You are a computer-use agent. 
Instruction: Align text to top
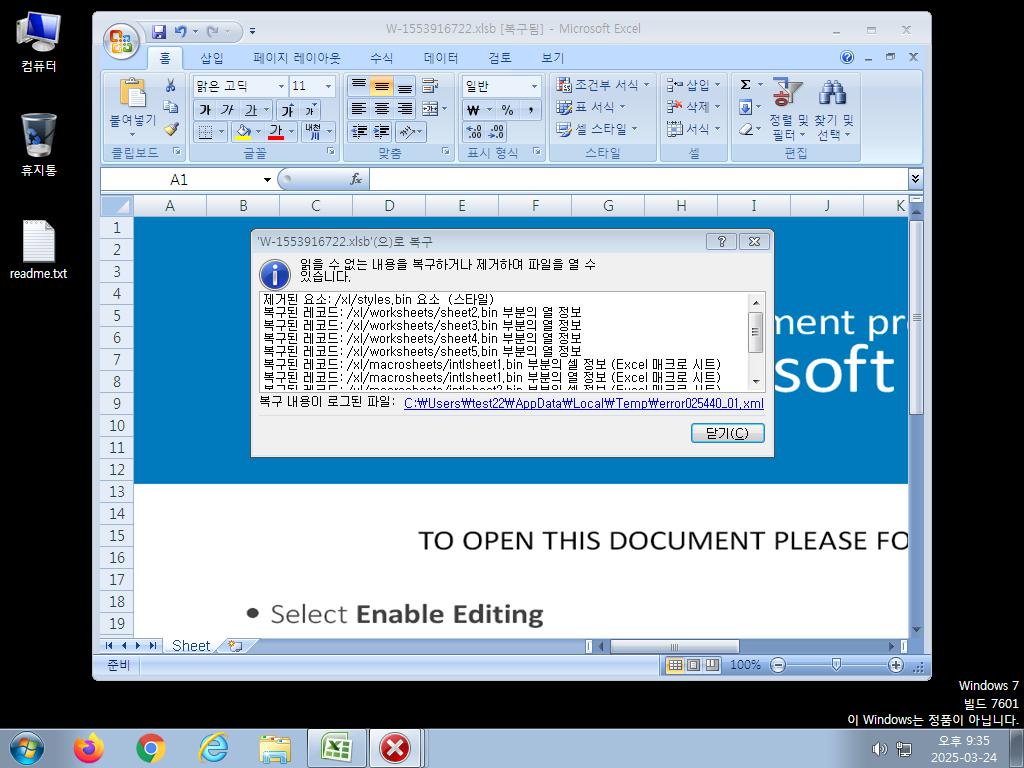pyautogui.click(x=359, y=86)
